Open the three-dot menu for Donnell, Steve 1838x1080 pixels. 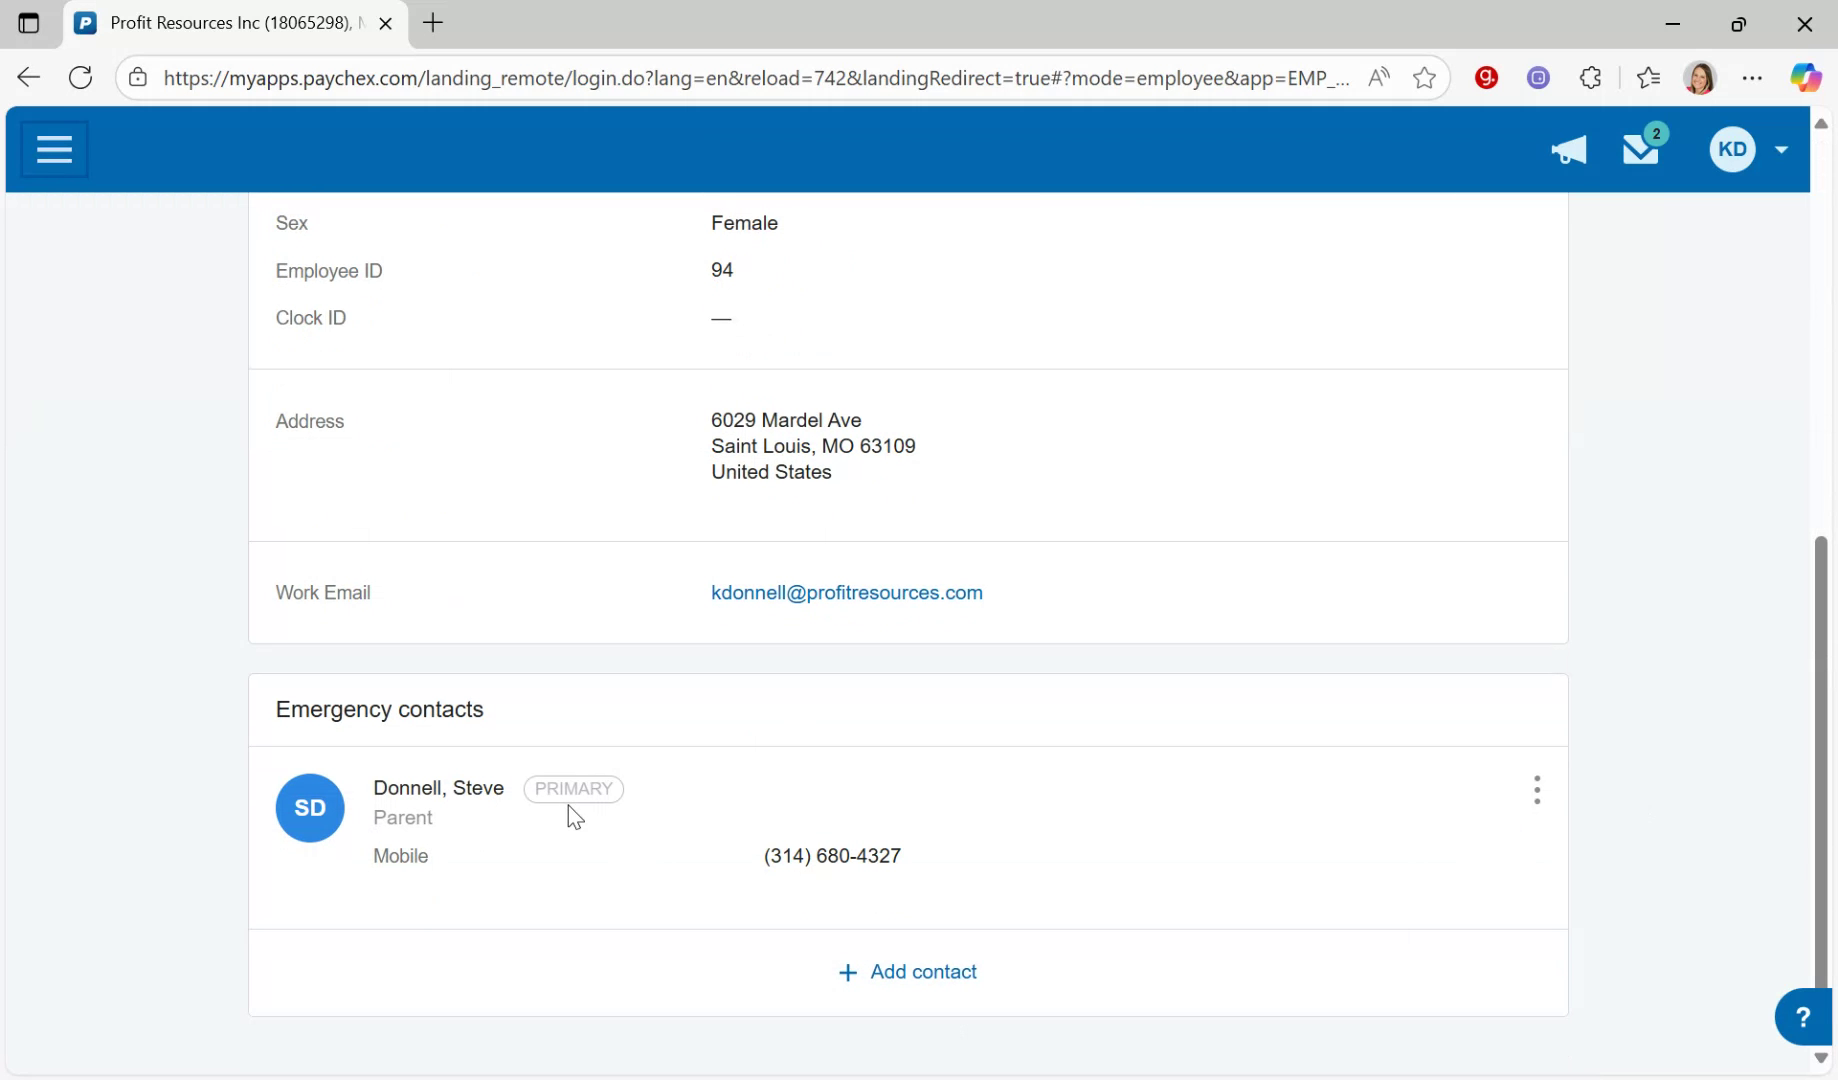pyautogui.click(x=1537, y=789)
